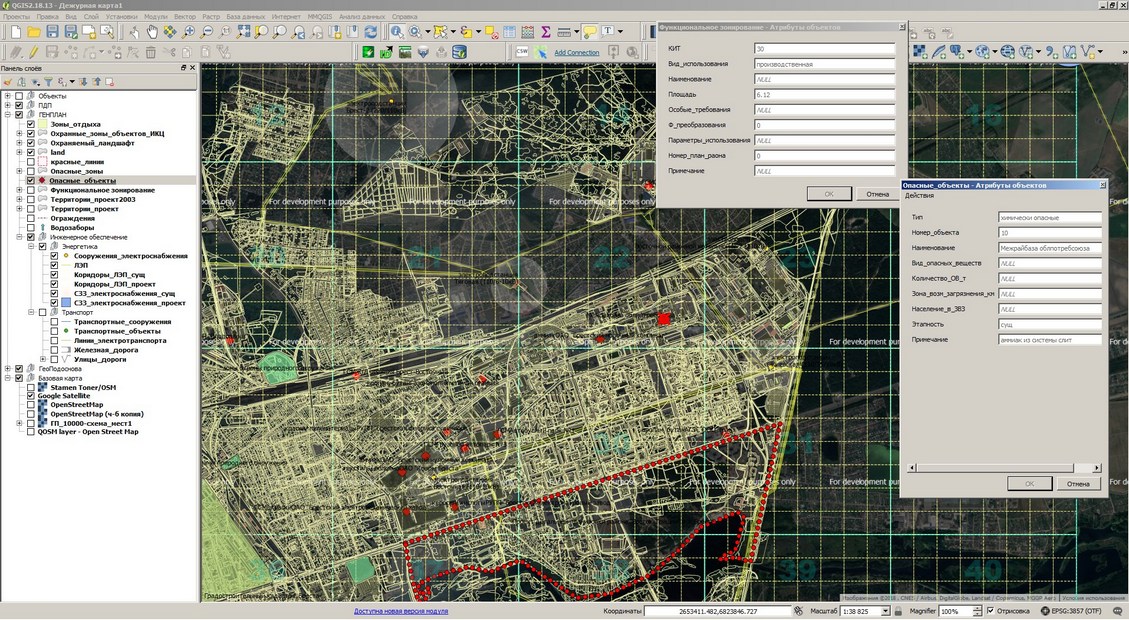Open the Масштаб scale dropdown

(886, 611)
